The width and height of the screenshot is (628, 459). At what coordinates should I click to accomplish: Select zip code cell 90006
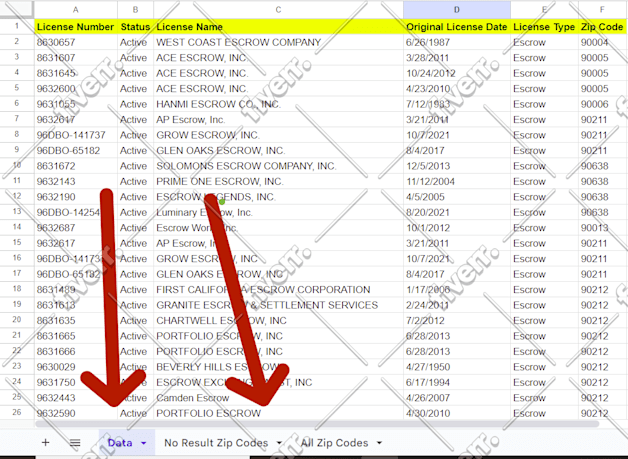tap(602, 104)
